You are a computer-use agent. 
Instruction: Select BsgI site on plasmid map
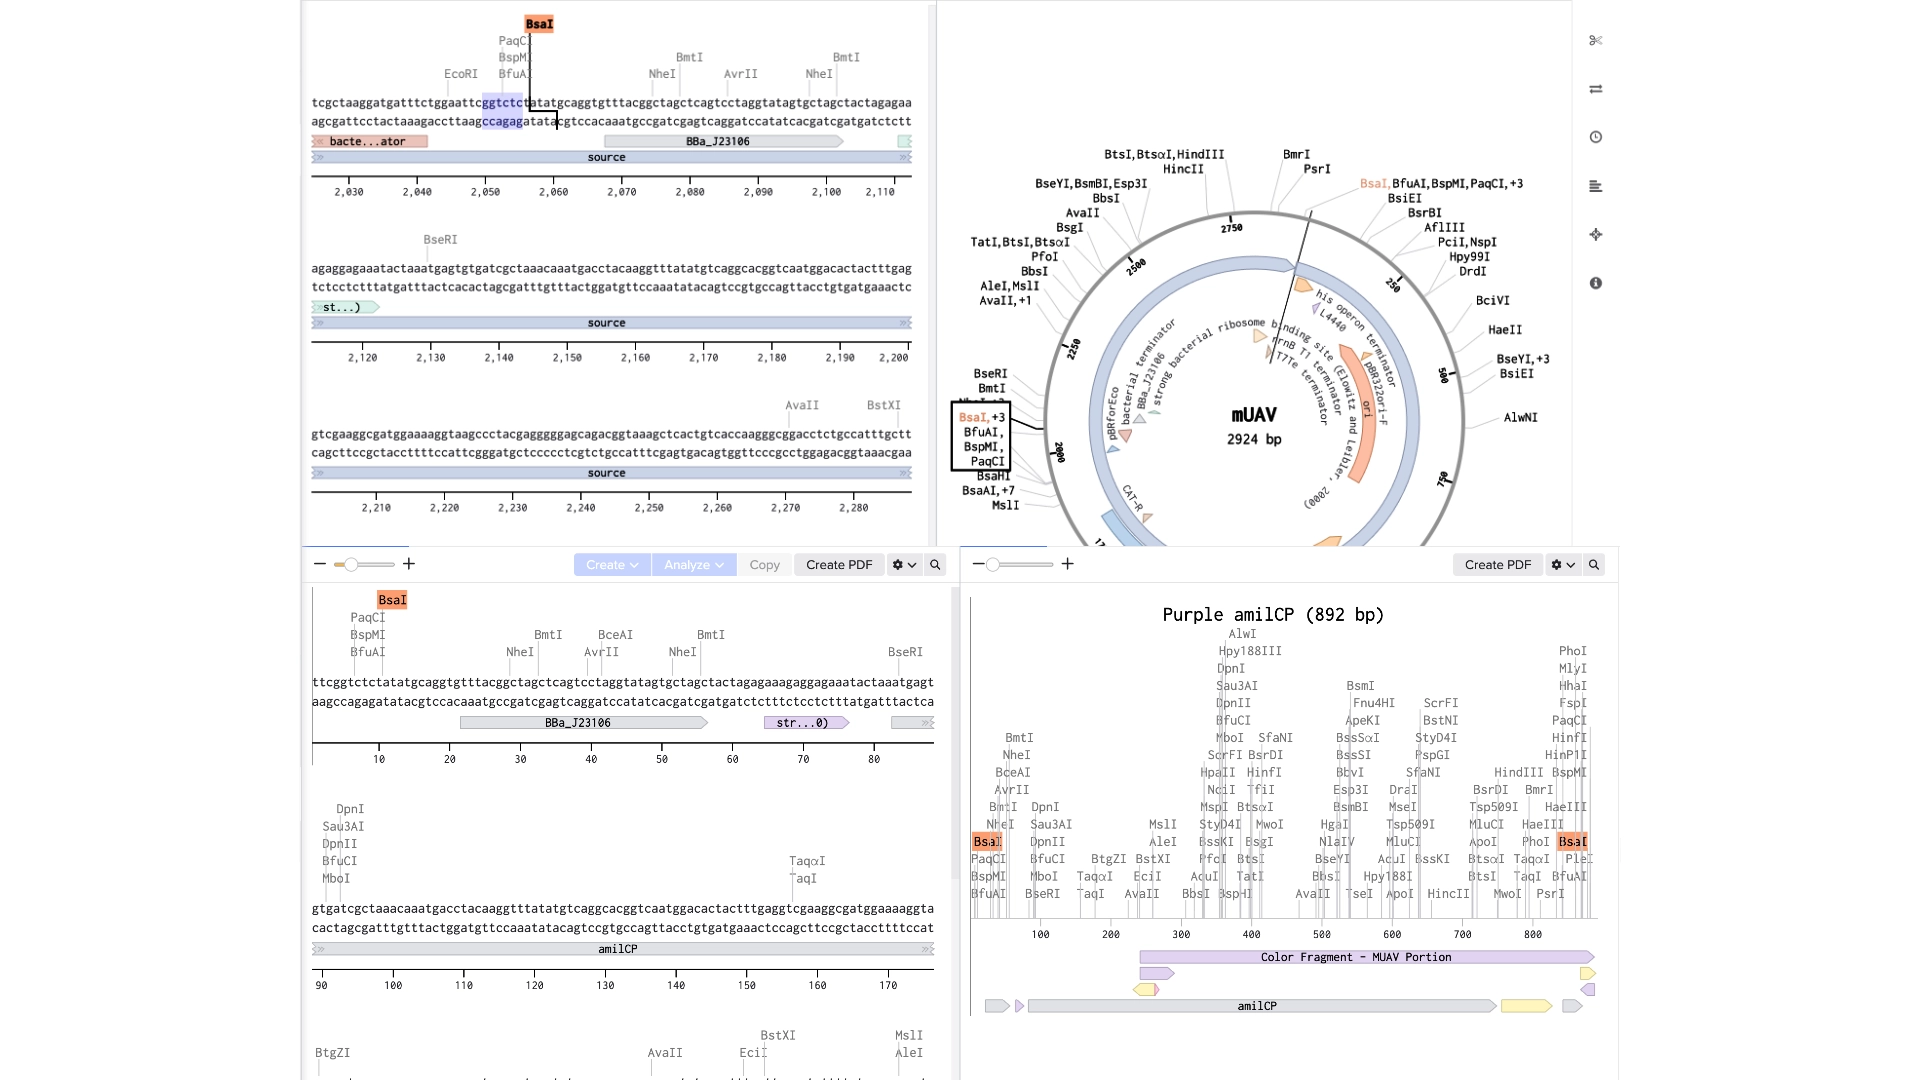coord(1070,228)
